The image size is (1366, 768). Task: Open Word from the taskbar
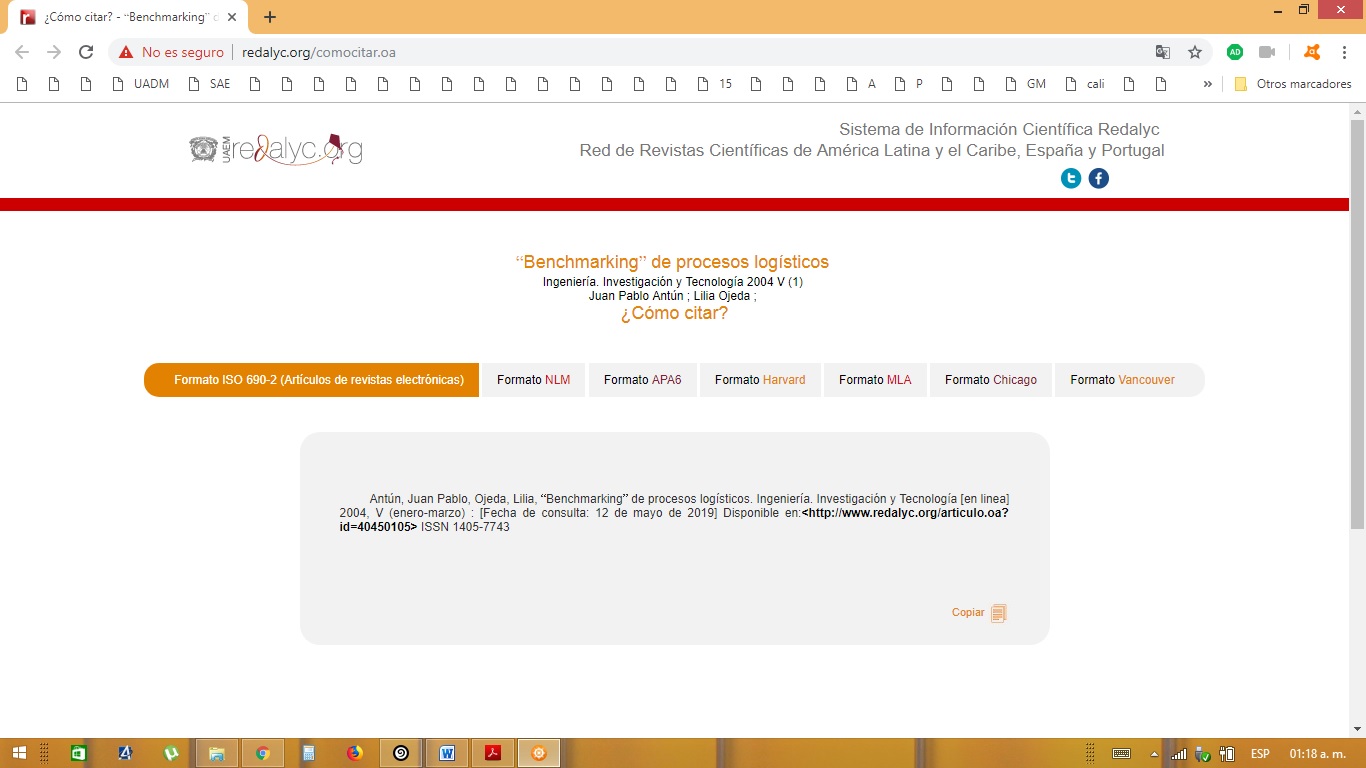pos(446,753)
